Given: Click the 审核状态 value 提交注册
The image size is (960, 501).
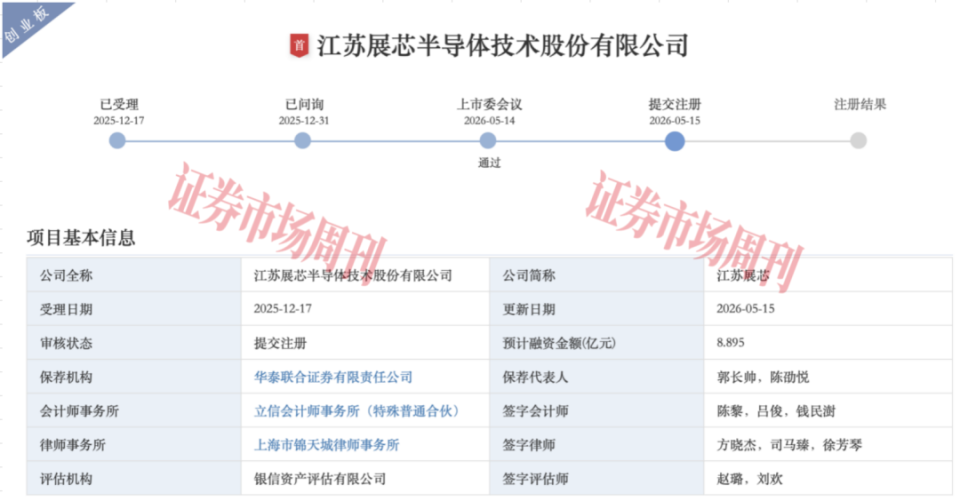Looking at the screenshot, I should 280,344.
